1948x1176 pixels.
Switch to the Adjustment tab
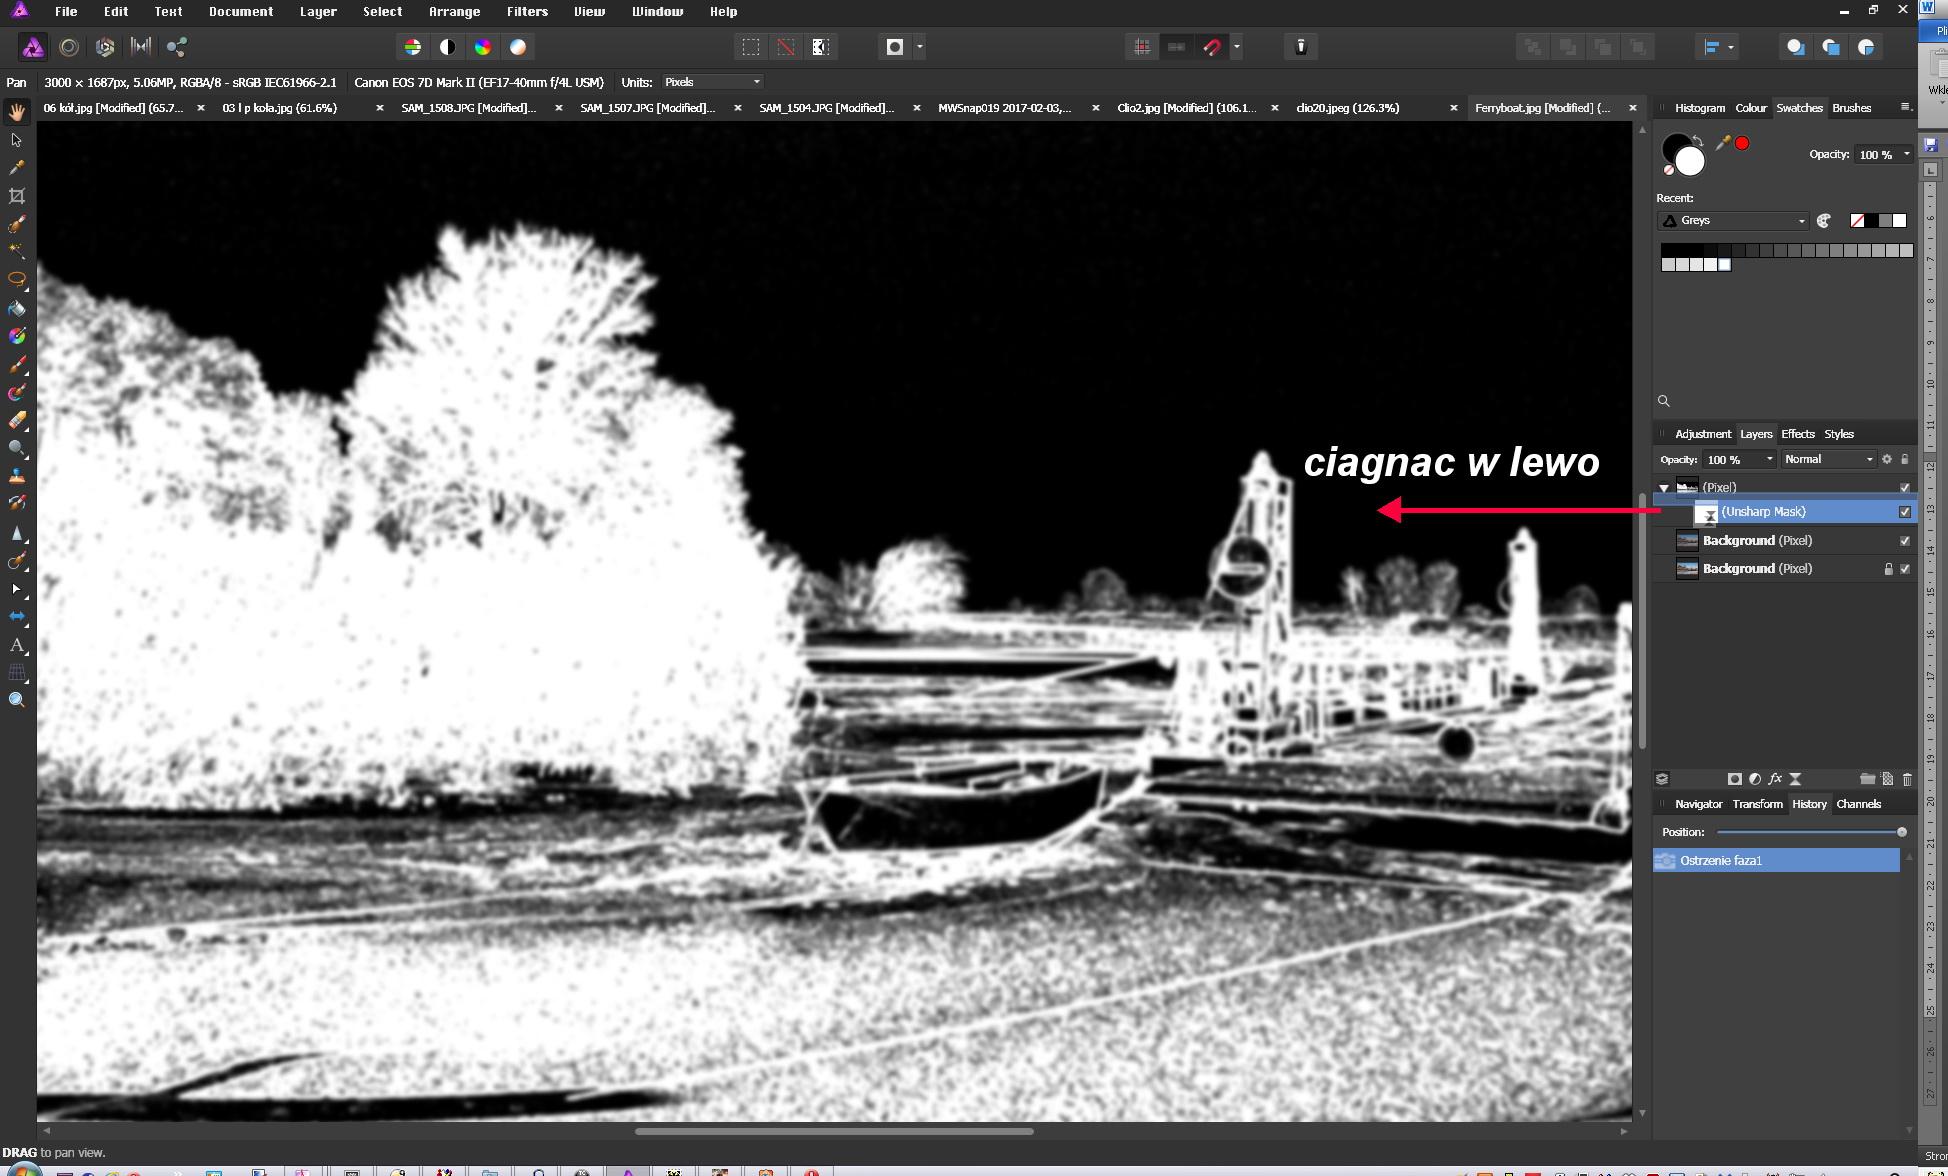[1703, 435]
